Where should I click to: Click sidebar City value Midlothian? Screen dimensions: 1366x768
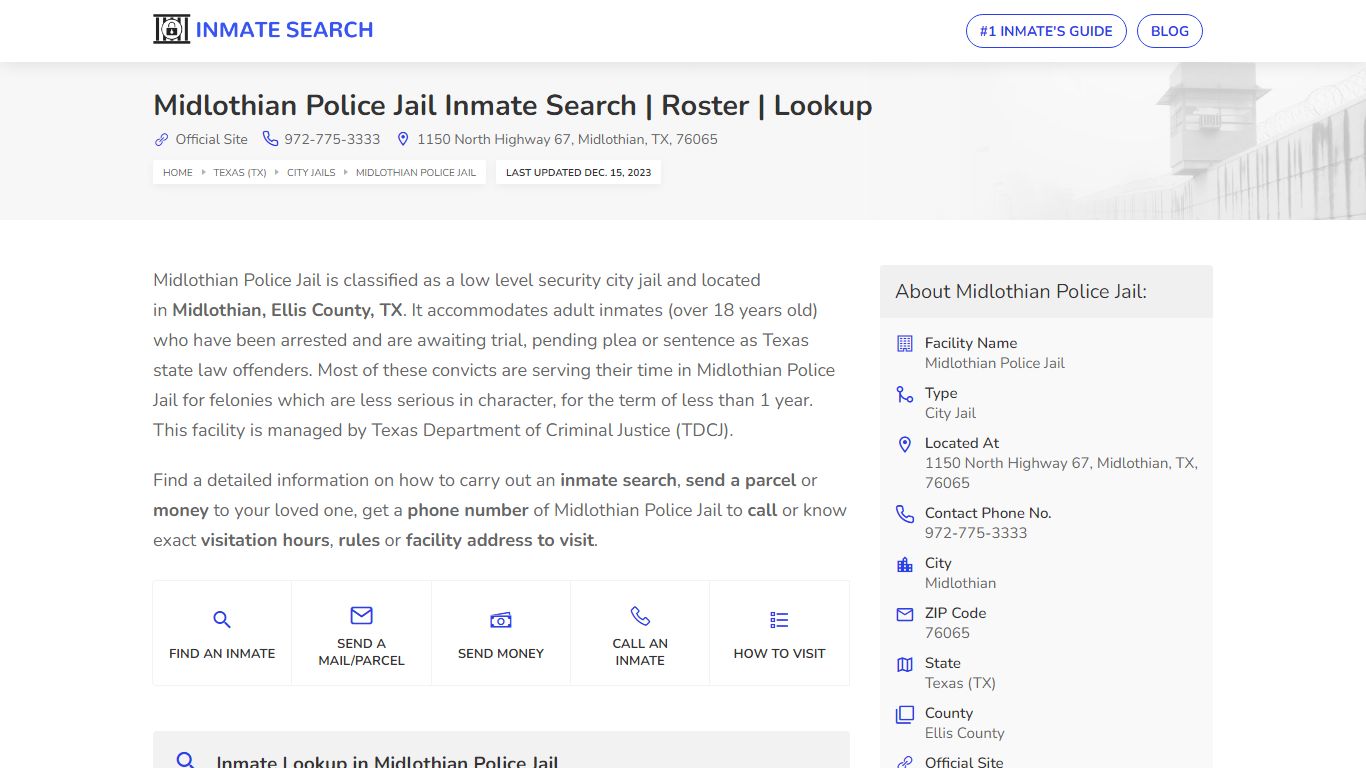click(x=960, y=583)
